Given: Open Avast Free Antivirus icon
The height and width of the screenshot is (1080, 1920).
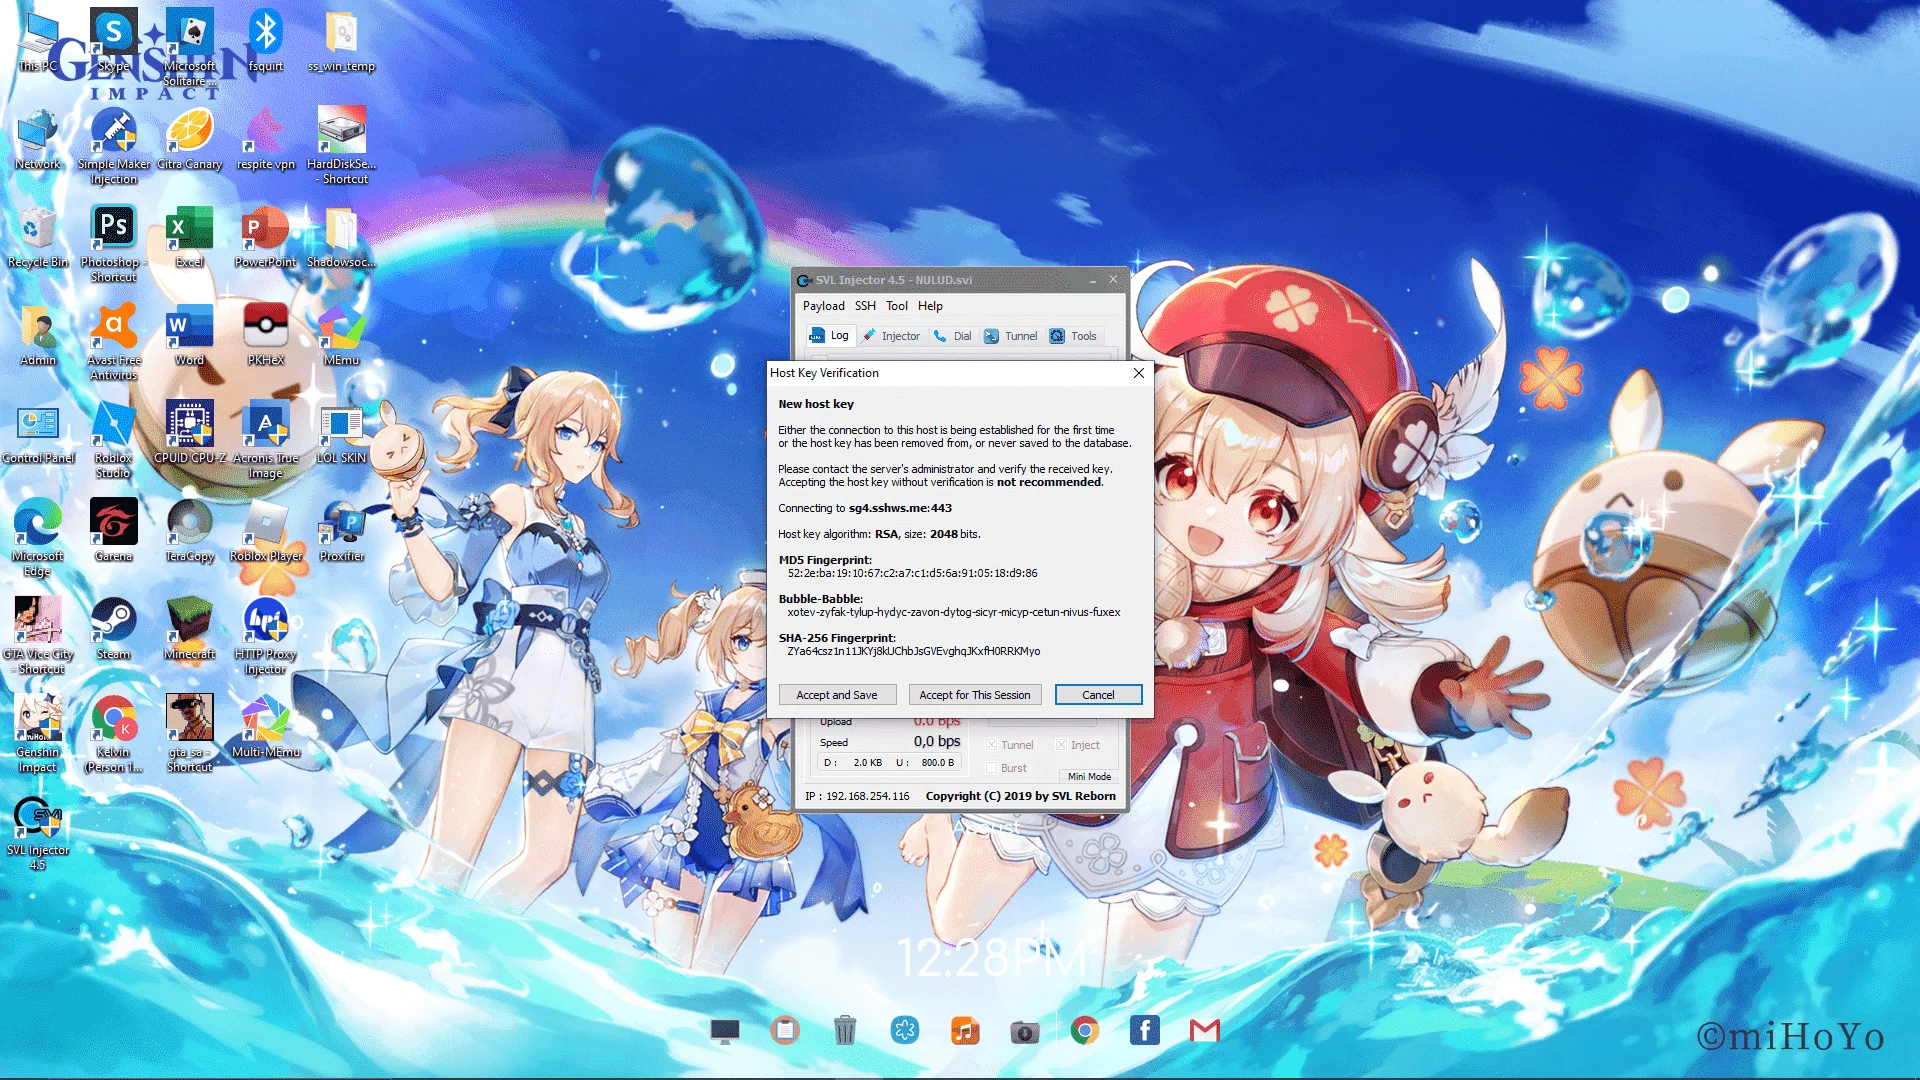Looking at the screenshot, I should (x=114, y=343).
